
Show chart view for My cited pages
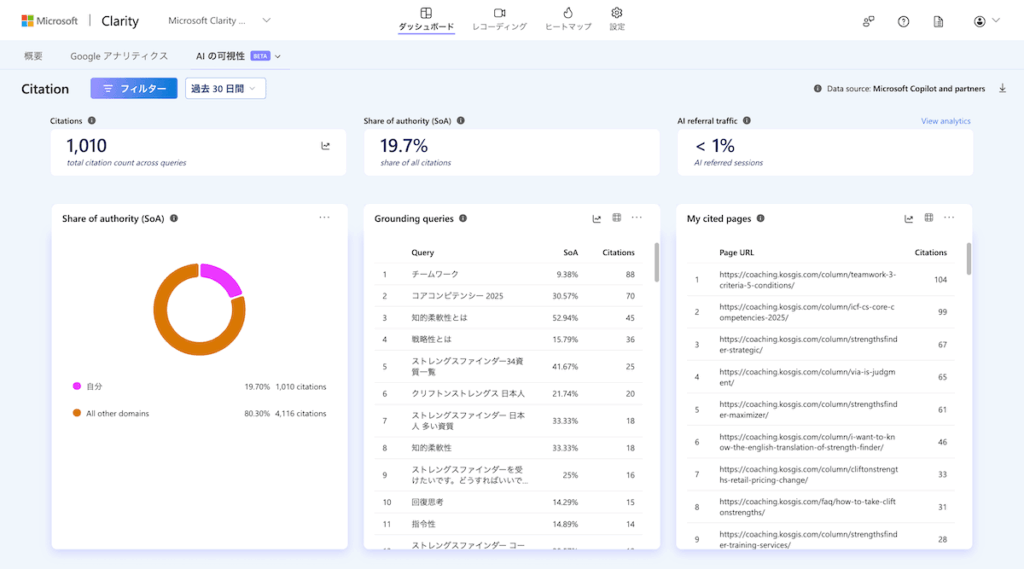coord(908,218)
